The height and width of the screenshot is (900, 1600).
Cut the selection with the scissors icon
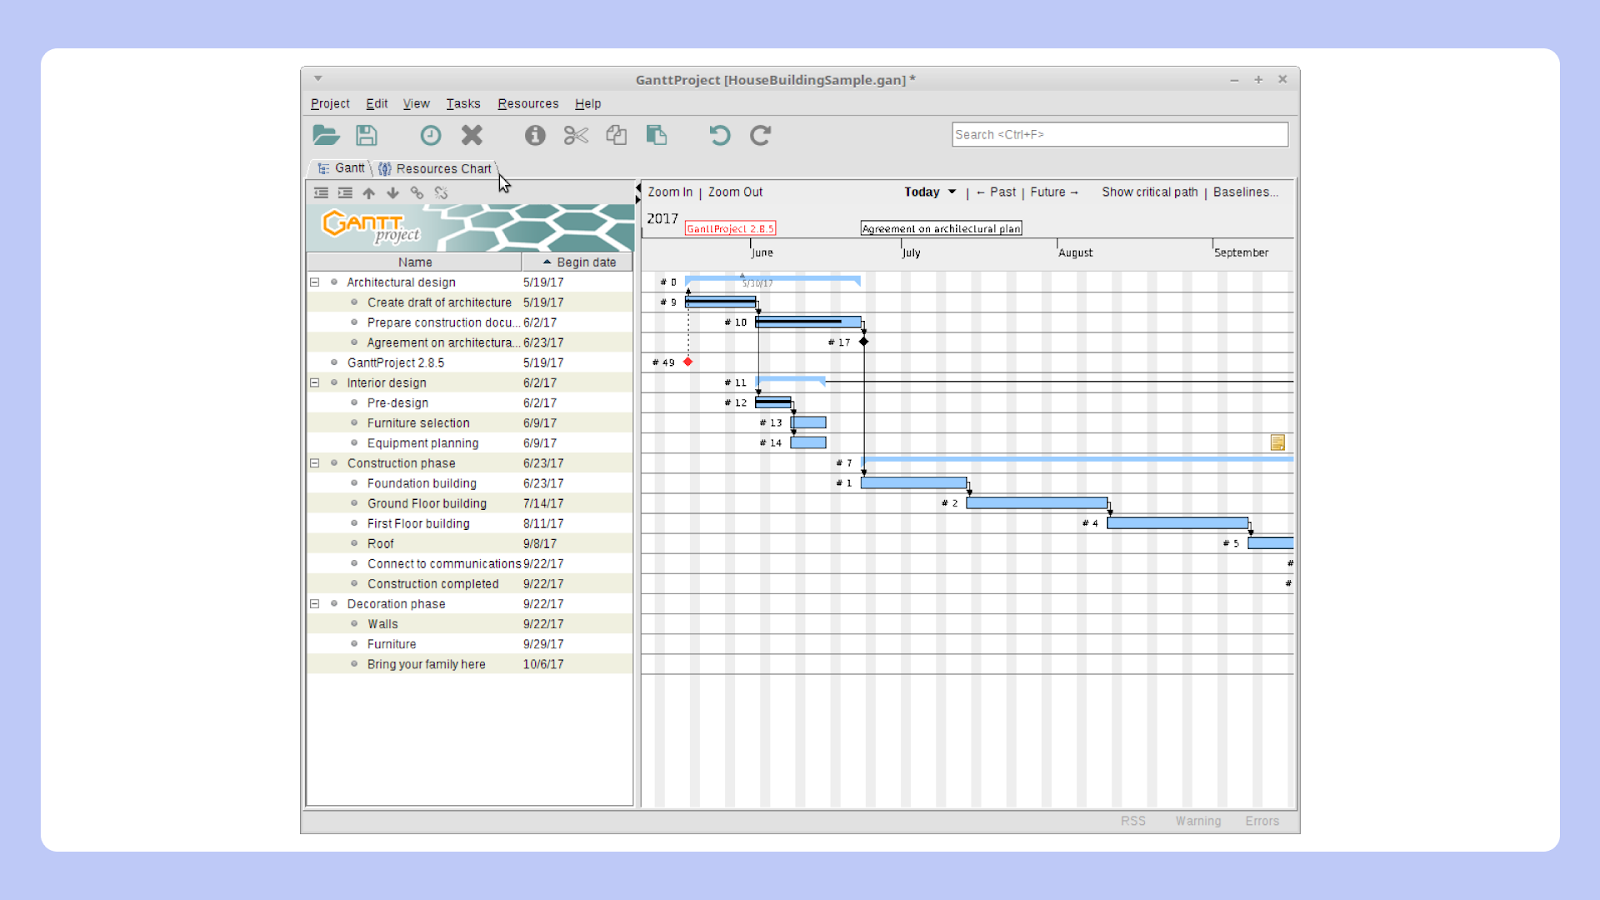[576, 135]
